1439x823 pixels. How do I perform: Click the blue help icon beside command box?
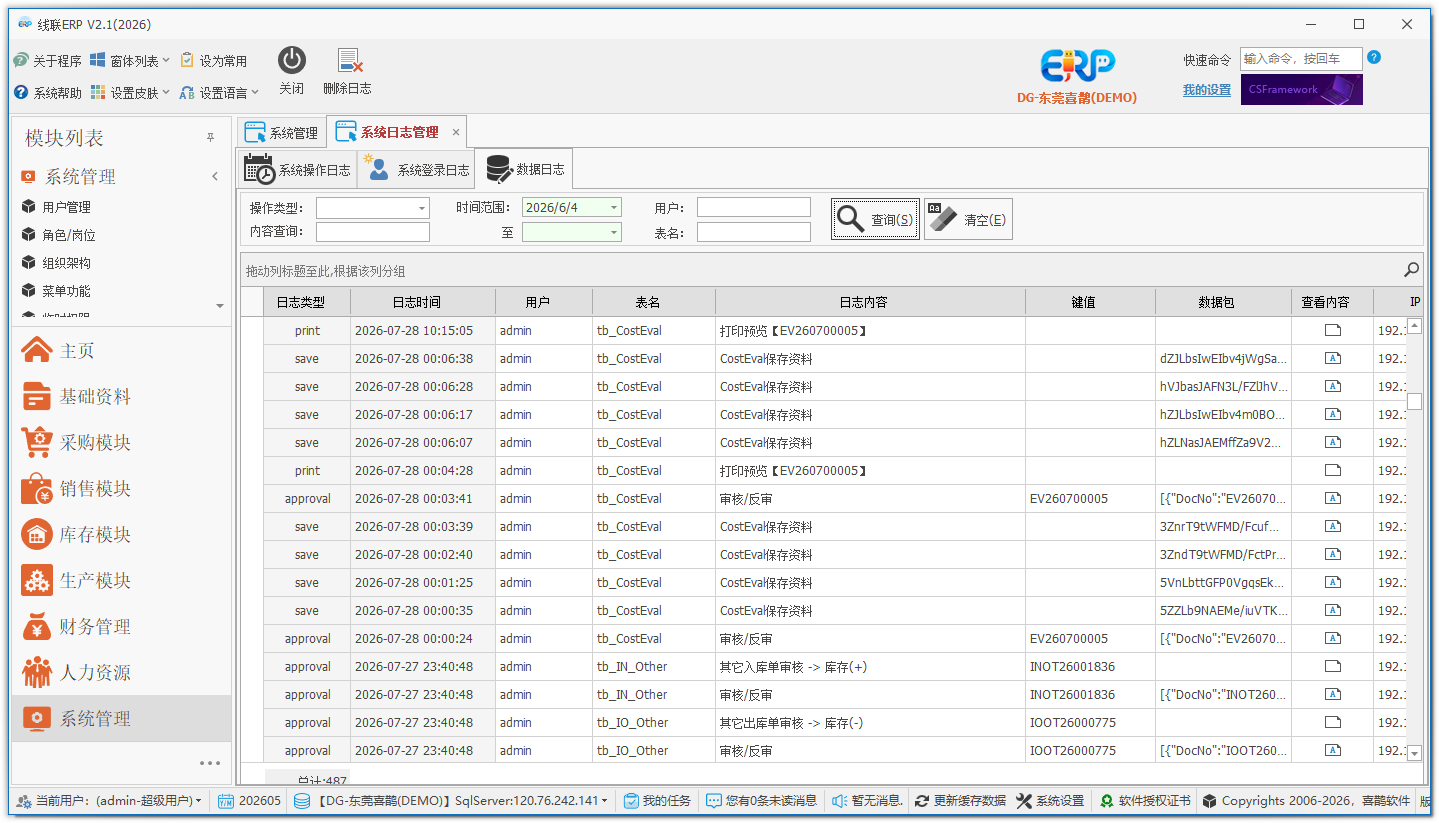tap(1374, 57)
